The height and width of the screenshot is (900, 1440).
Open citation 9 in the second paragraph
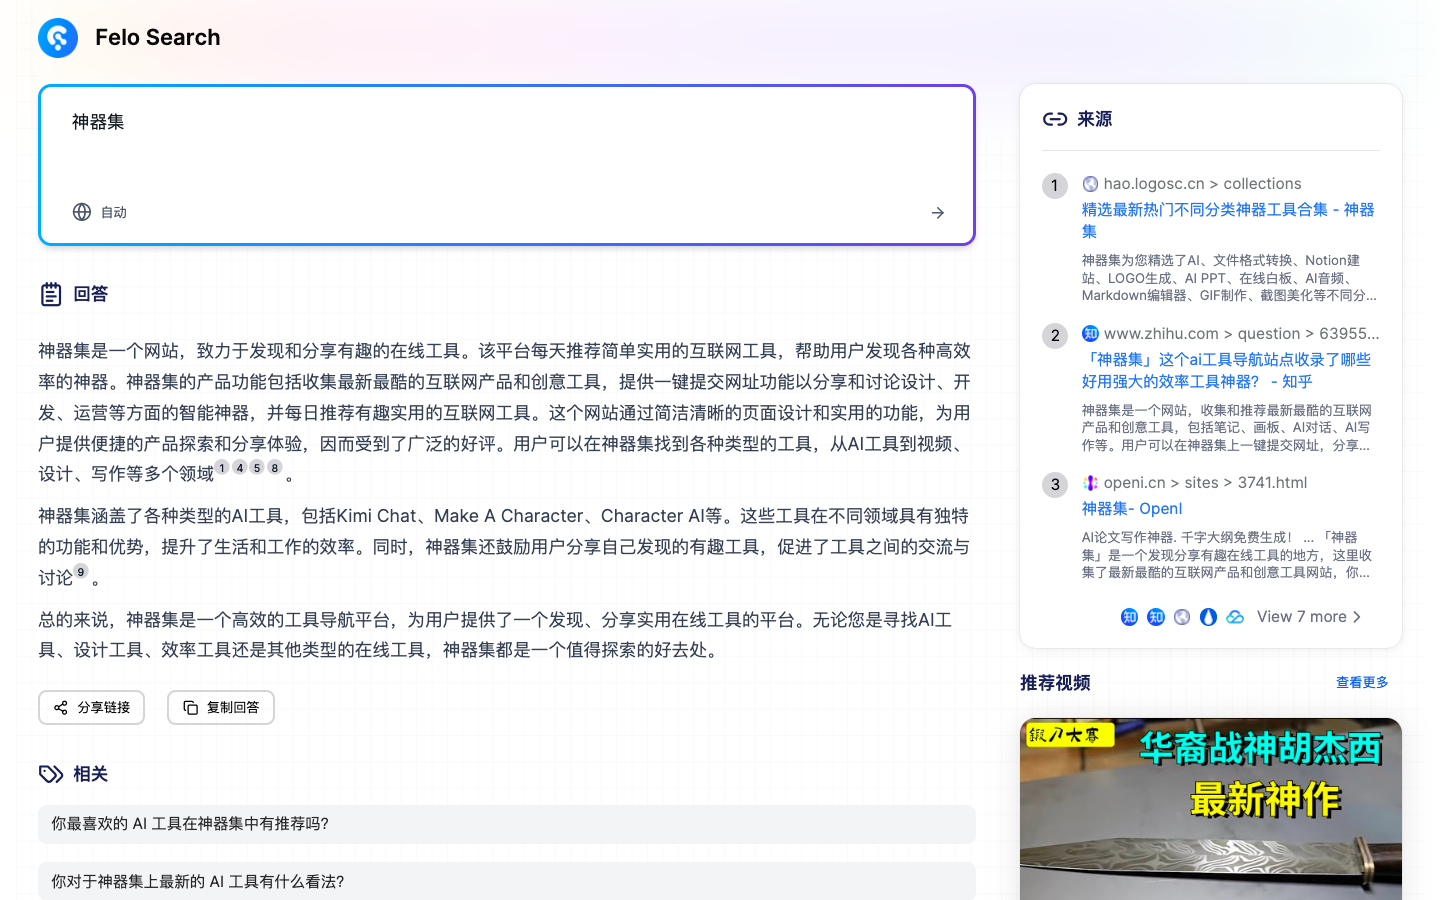(81, 571)
